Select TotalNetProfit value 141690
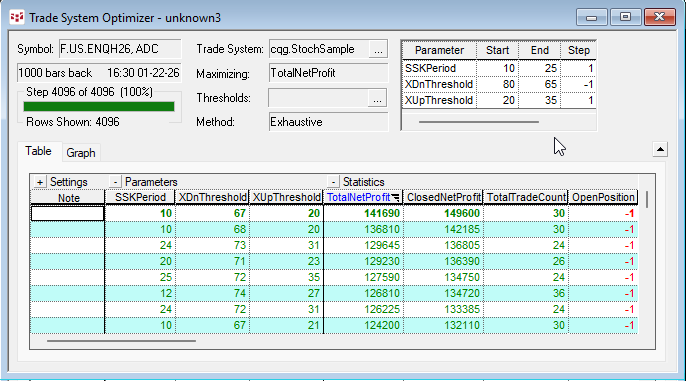Viewport: 686px width, 381px height. pos(363,213)
